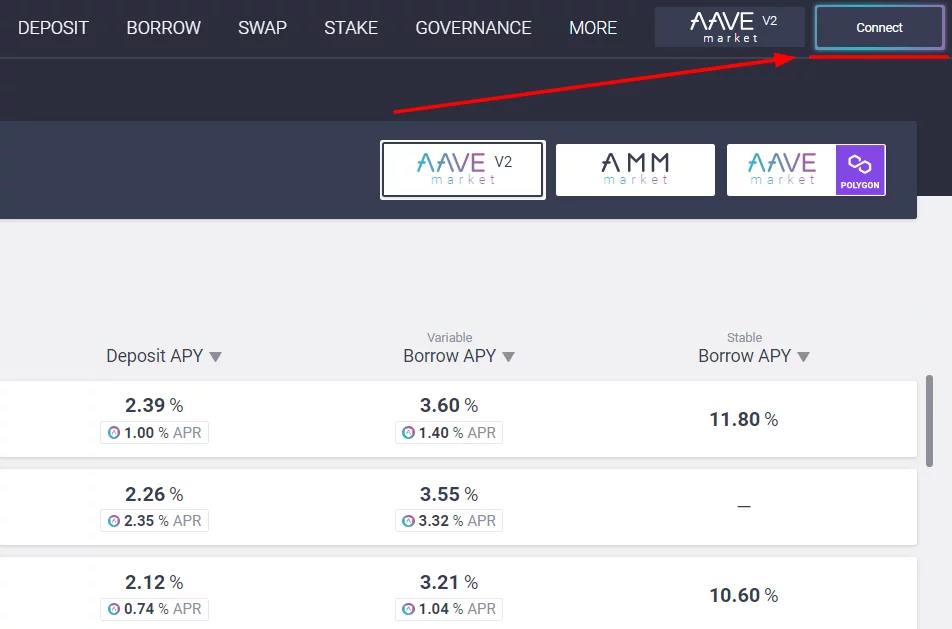This screenshot has width=952, height=629.
Task: Open the DEPOSIT menu item
Action: 53,28
